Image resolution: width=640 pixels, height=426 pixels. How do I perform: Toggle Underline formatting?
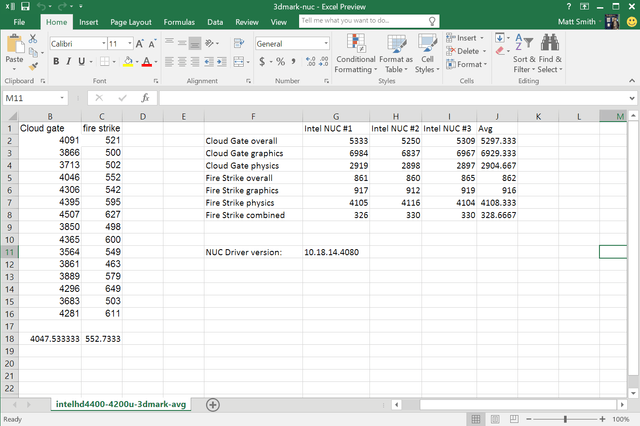pyautogui.click(x=82, y=62)
